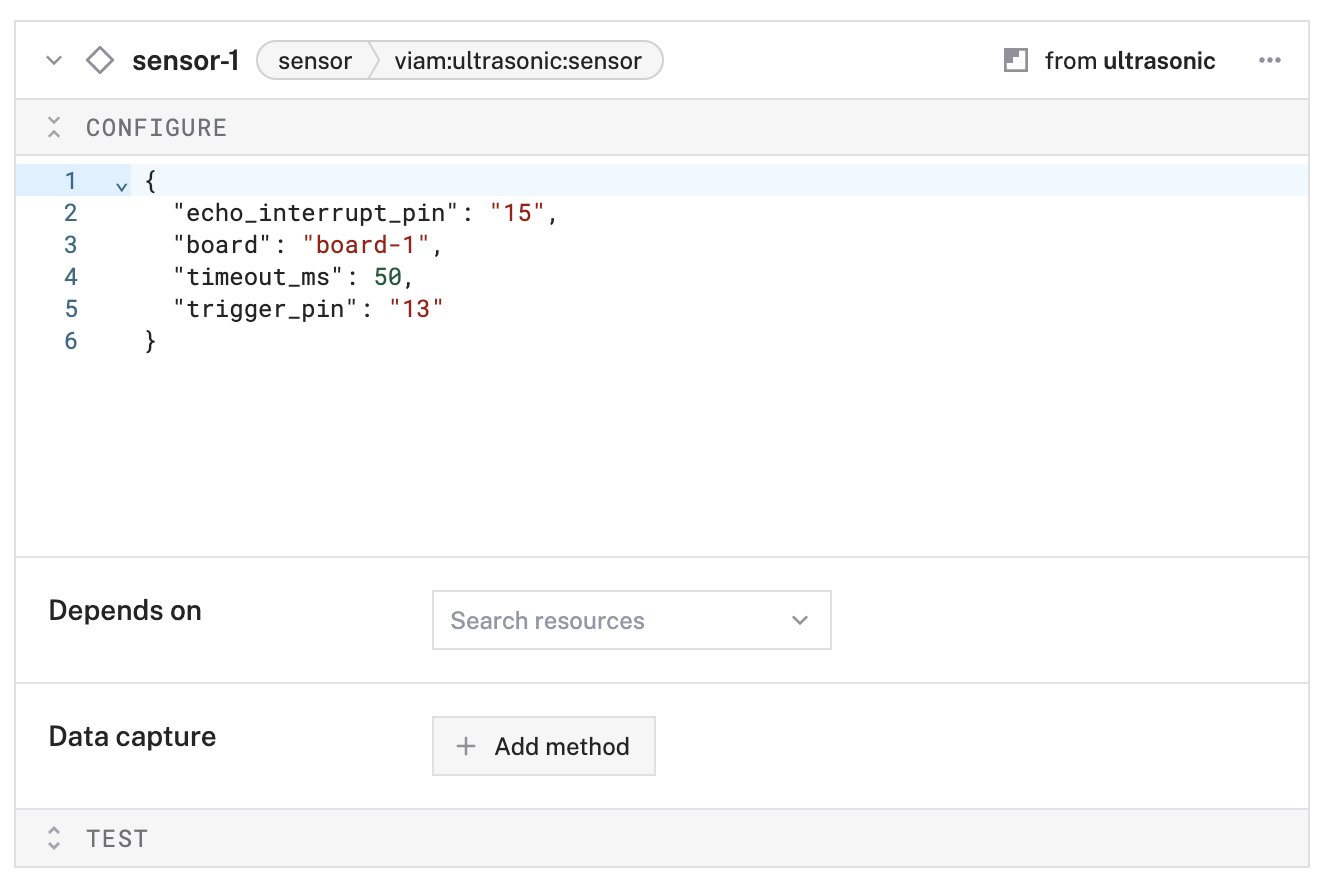Click the Add method button
Image resolution: width=1328 pixels, height=886 pixels.
tap(543, 746)
